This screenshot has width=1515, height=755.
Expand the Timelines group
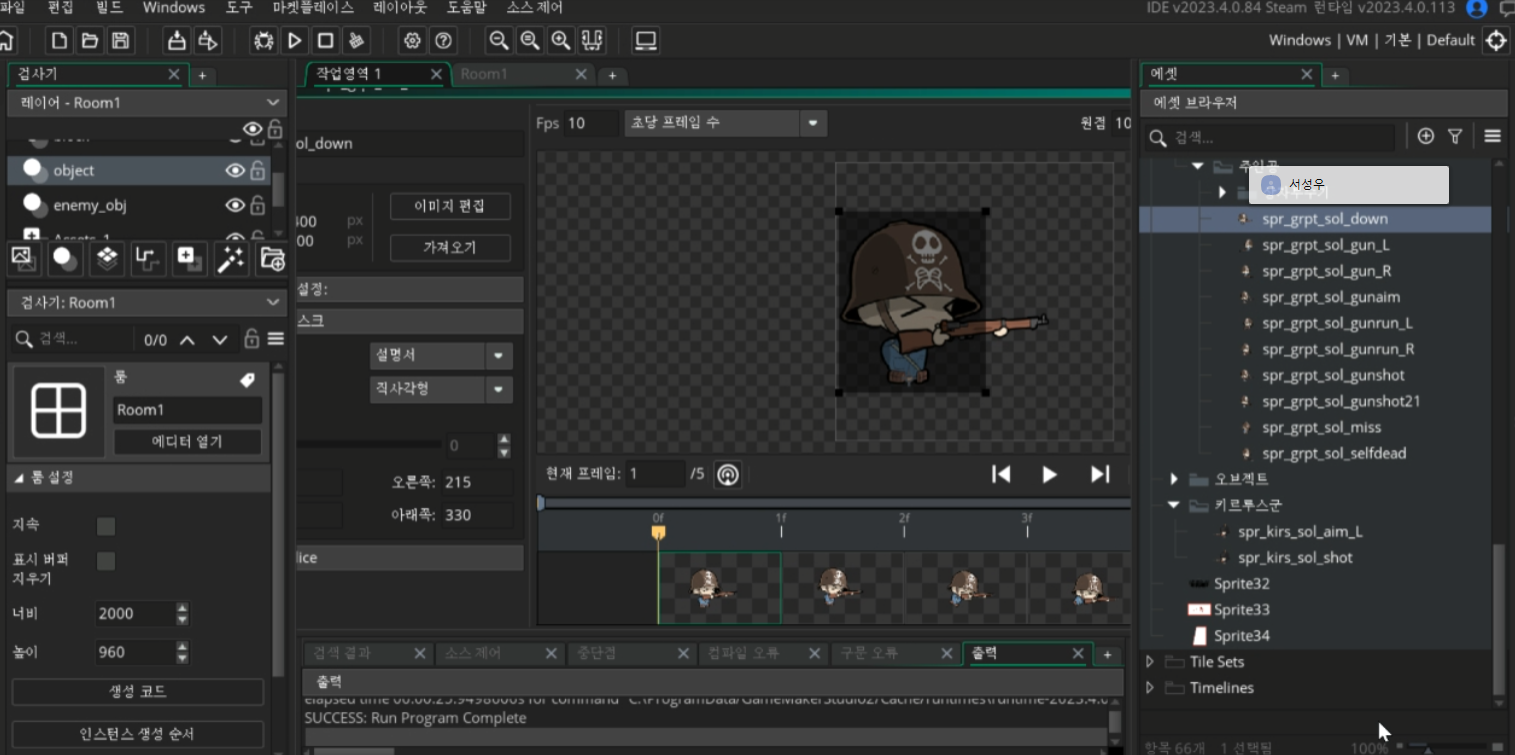[x=1150, y=688]
